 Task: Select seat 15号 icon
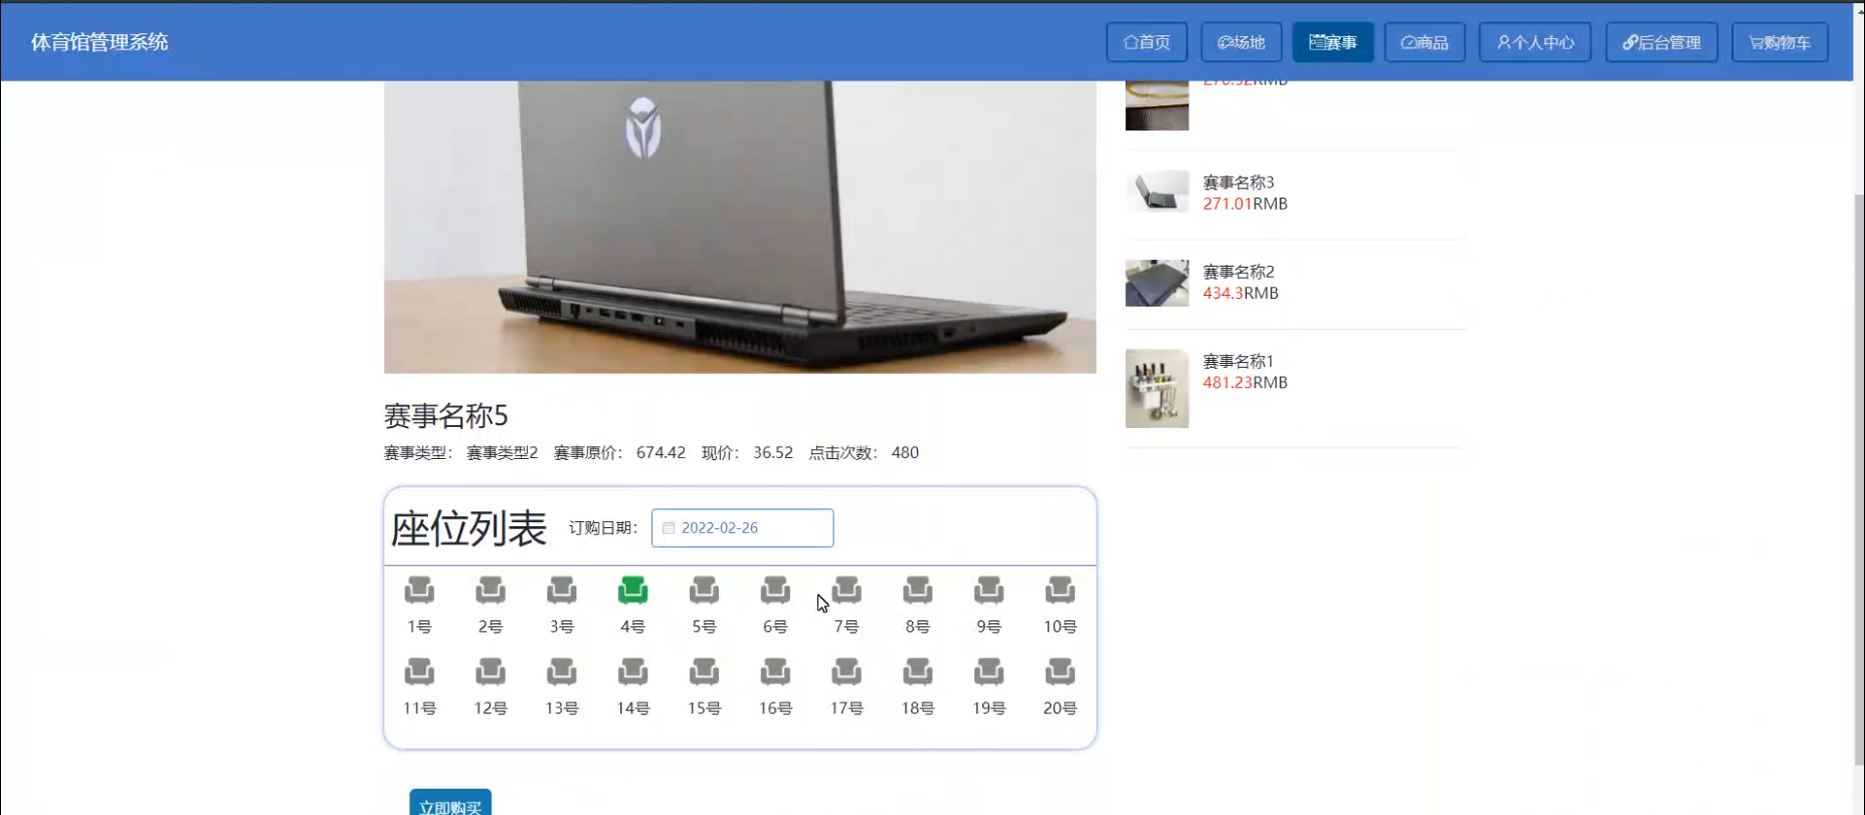704,671
